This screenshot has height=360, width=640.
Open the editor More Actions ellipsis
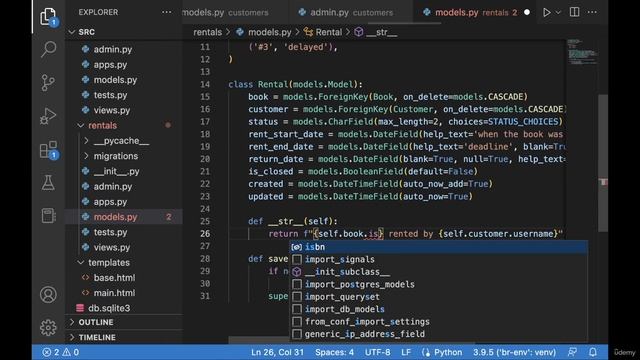592,12
